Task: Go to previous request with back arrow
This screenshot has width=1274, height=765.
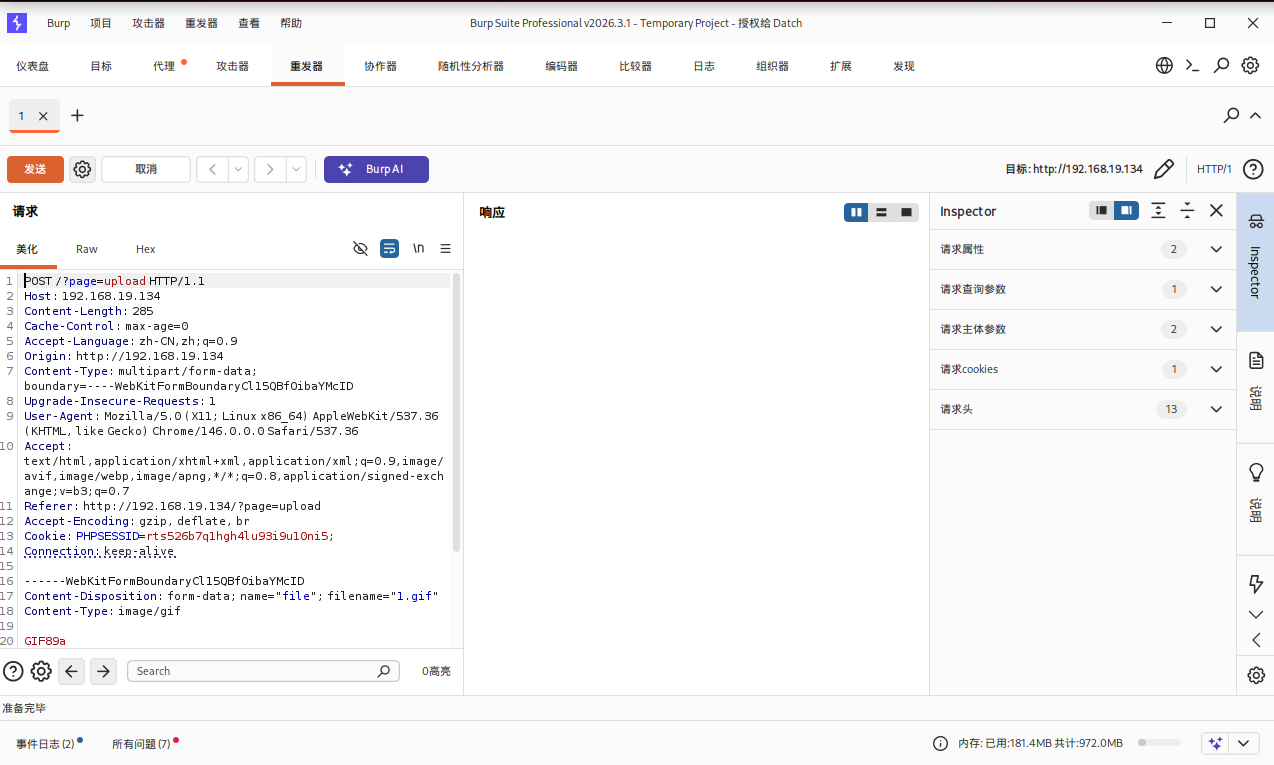Action: point(212,169)
